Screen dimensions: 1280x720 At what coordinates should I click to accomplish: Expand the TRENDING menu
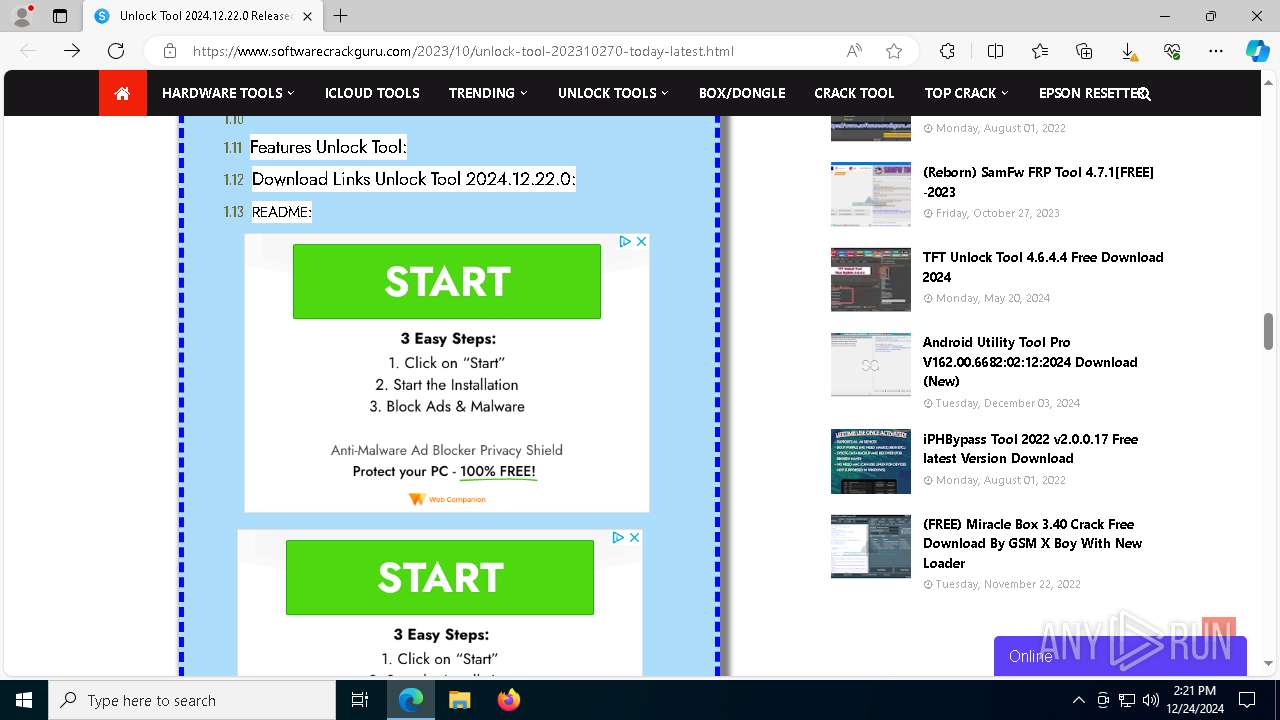(x=488, y=93)
